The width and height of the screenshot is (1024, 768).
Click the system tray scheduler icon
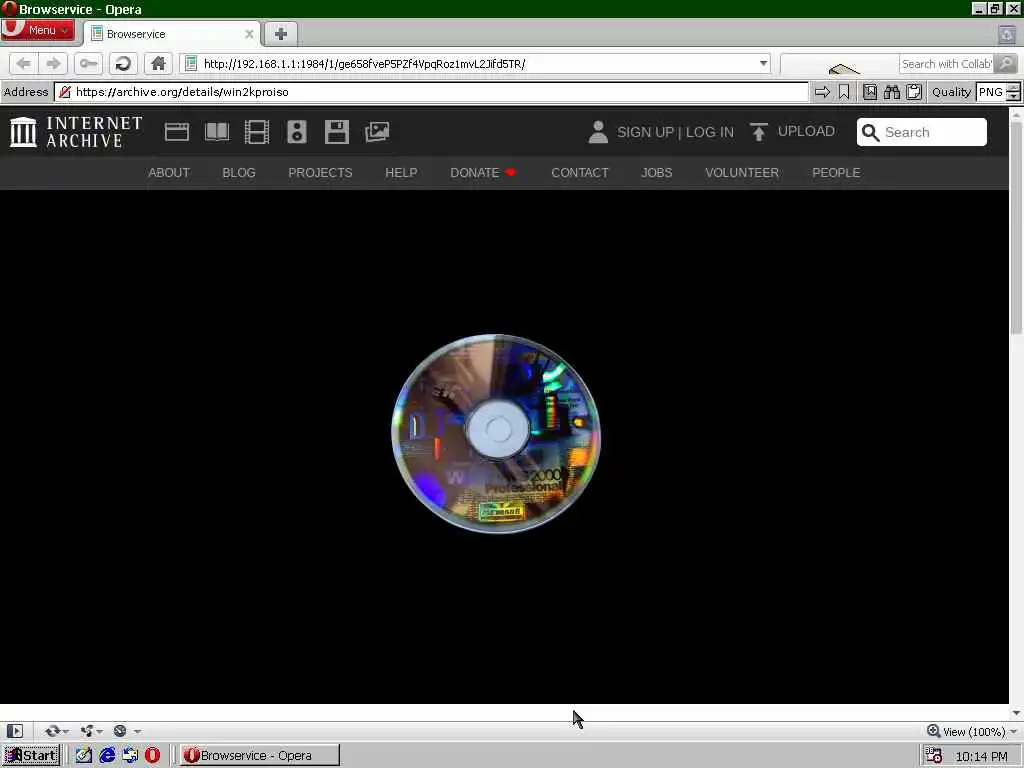pos(934,756)
